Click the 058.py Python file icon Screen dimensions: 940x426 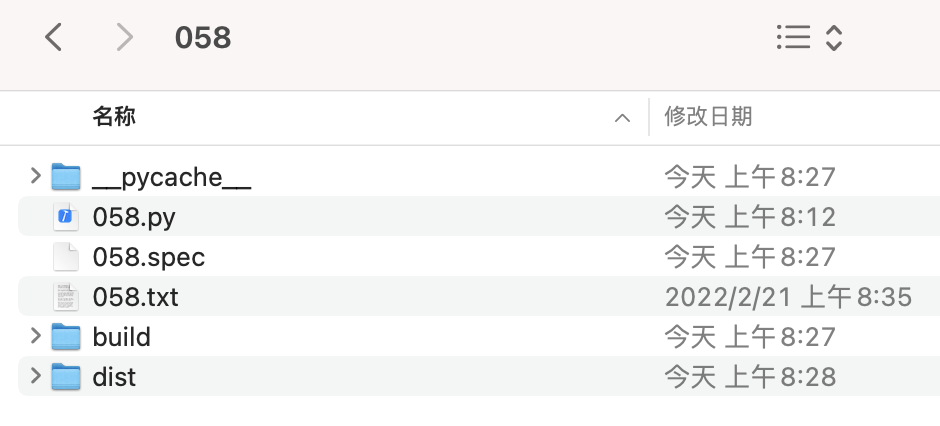tap(66, 217)
